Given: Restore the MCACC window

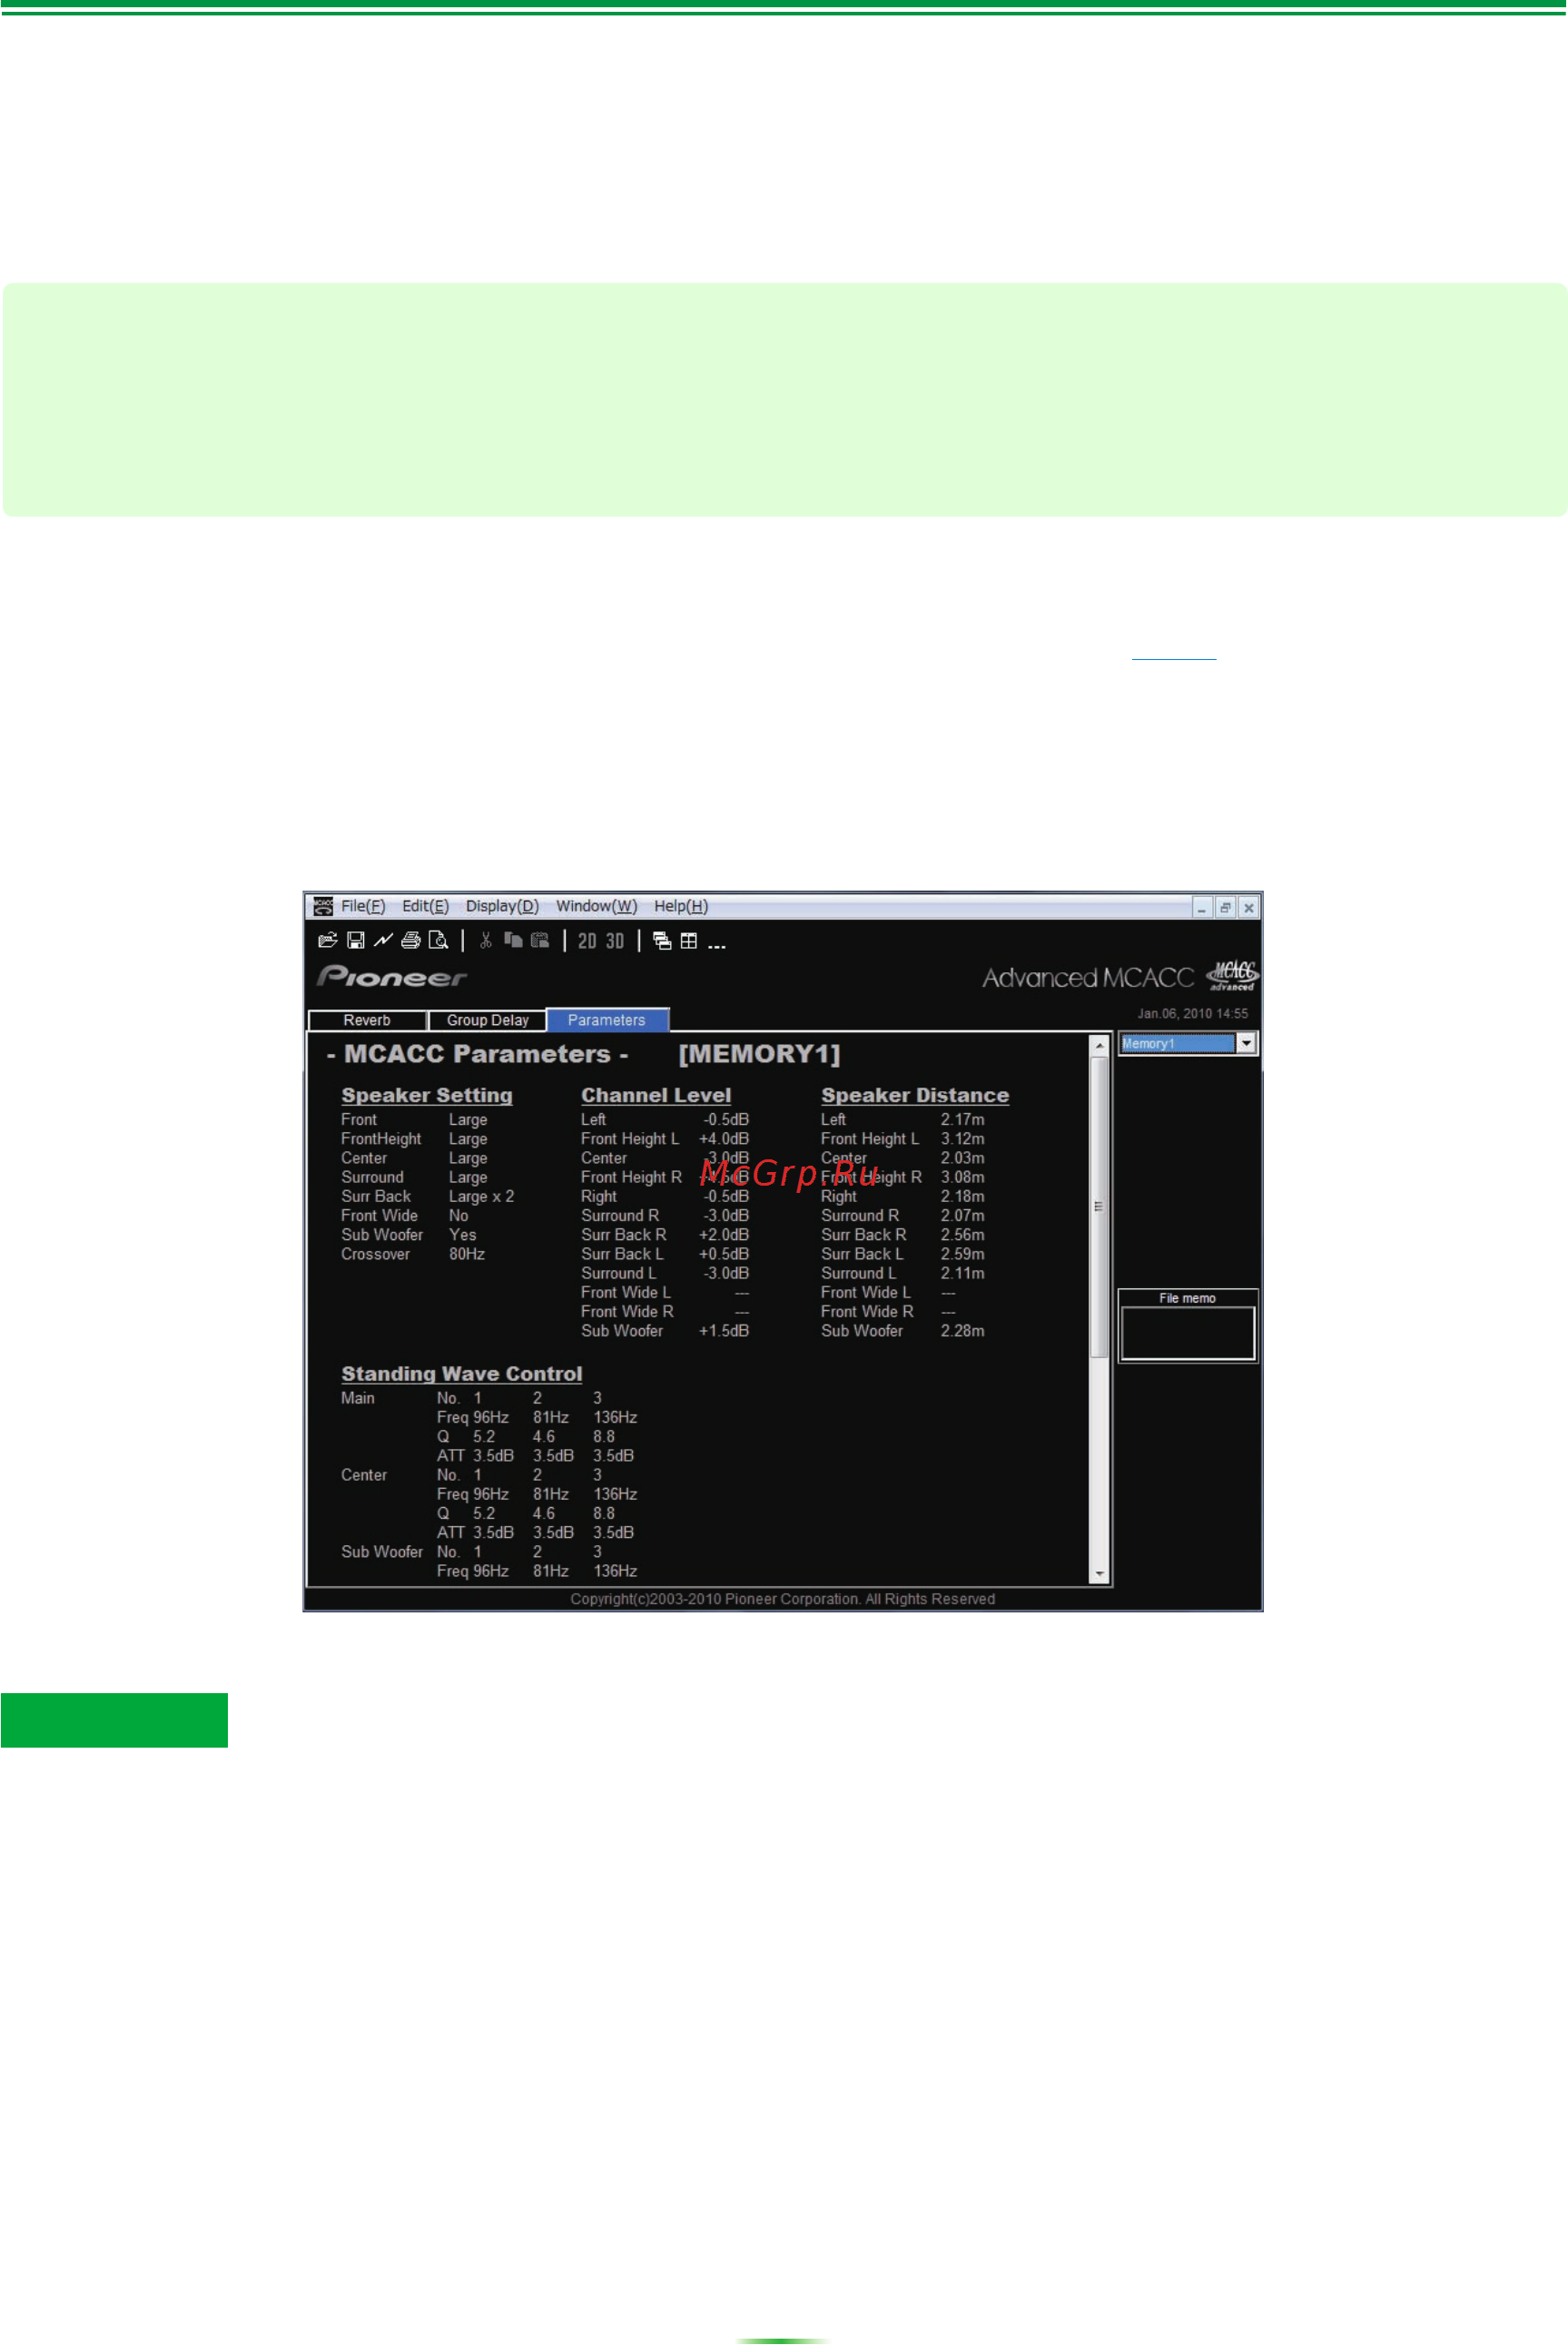Looking at the screenshot, I should [1225, 907].
